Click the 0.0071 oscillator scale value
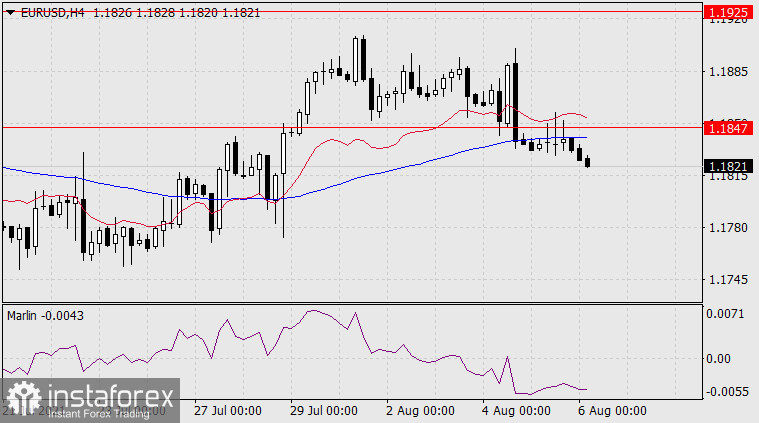This screenshot has height=423, width=759. 727,314
